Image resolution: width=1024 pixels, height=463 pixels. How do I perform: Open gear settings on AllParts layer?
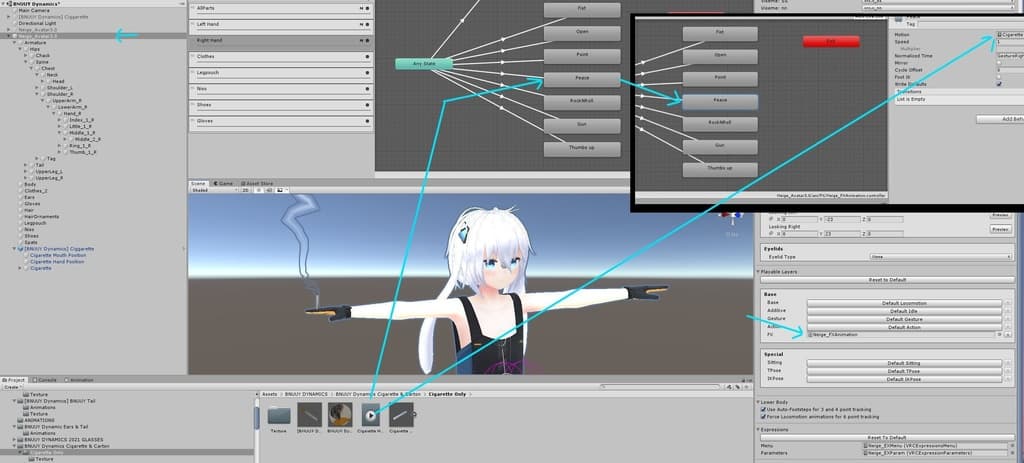(x=368, y=8)
